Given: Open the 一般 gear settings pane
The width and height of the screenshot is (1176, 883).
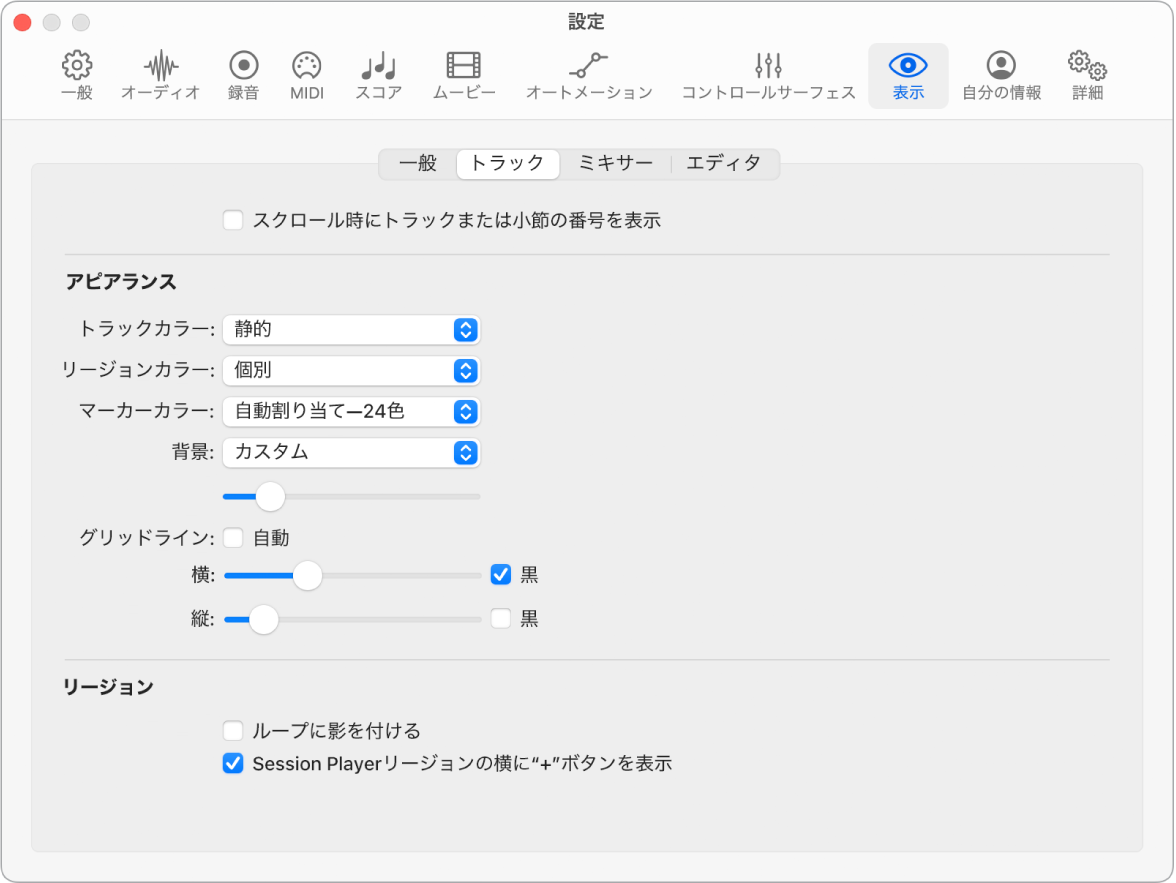Looking at the screenshot, I should pos(76,76).
